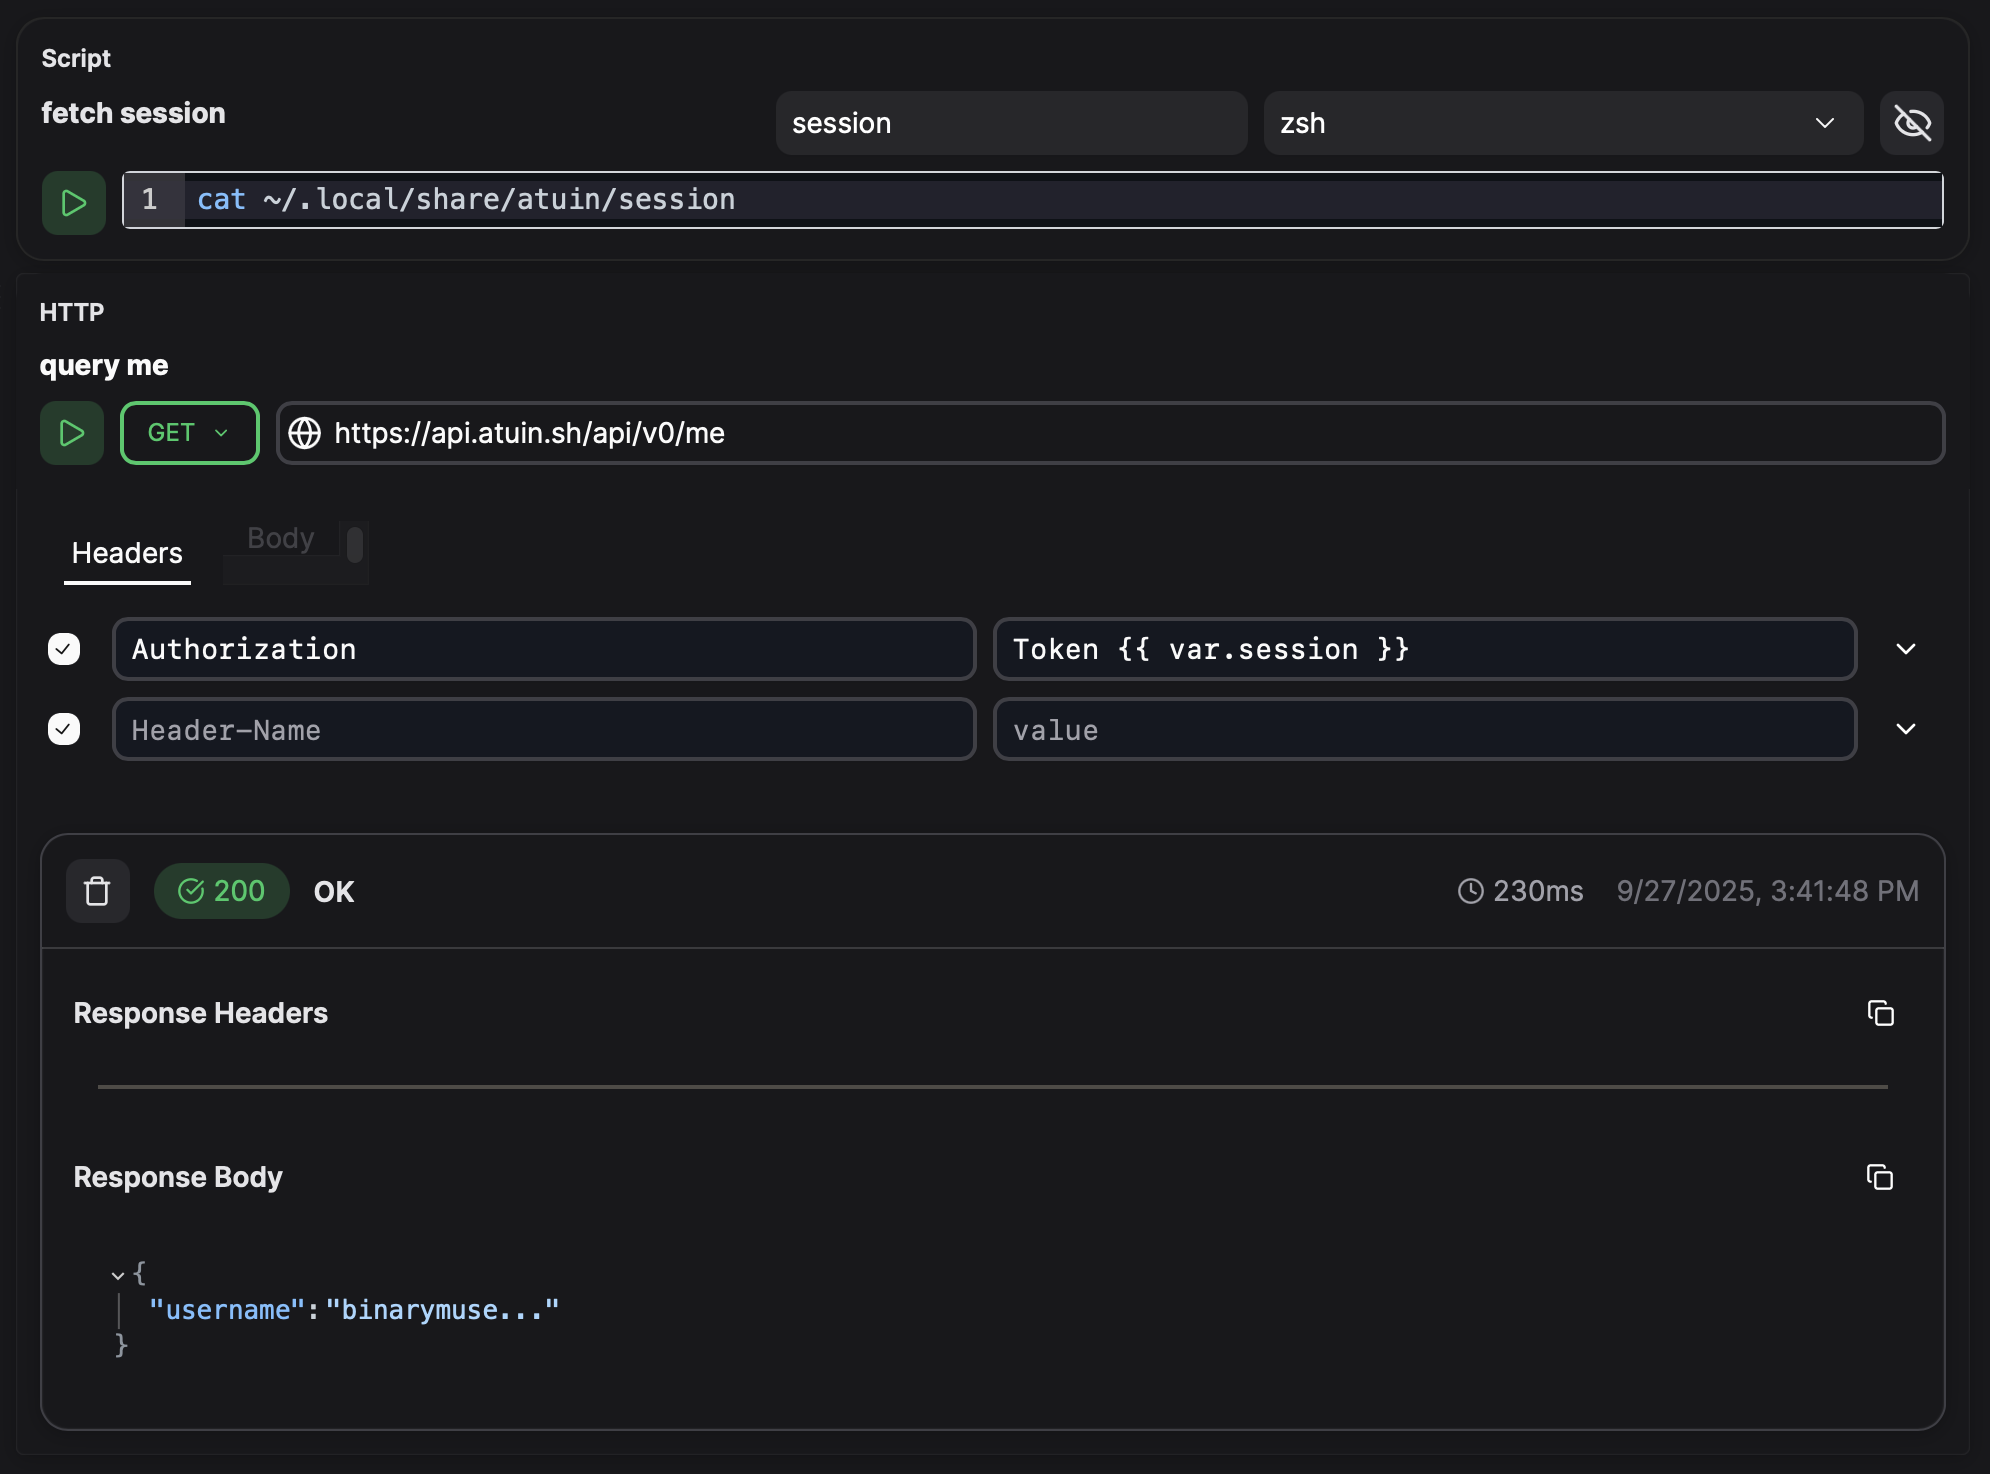Screen dimensions: 1990x1474
Task: Run the query me HTTP request
Action: pyautogui.click(x=71, y=433)
